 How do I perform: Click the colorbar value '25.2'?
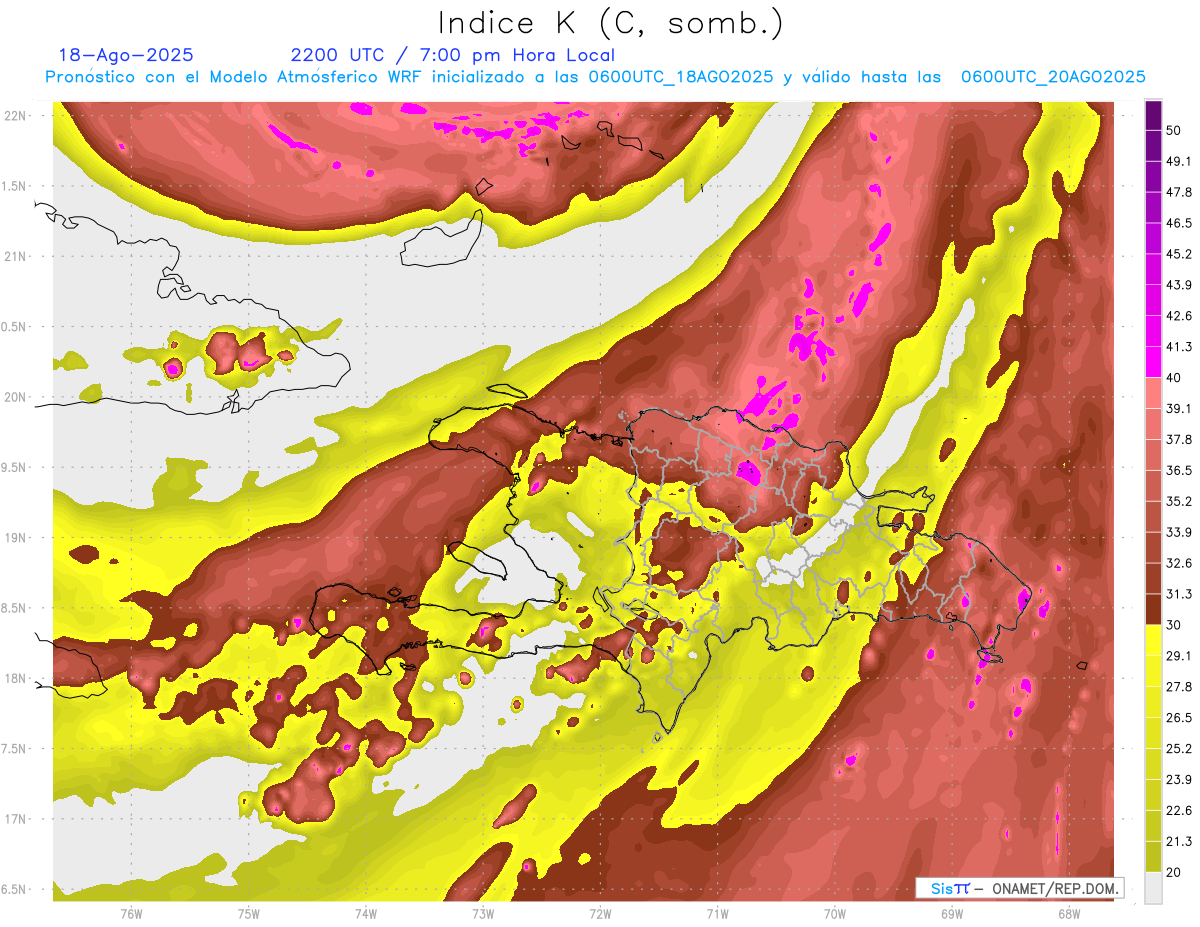coord(1179,748)
